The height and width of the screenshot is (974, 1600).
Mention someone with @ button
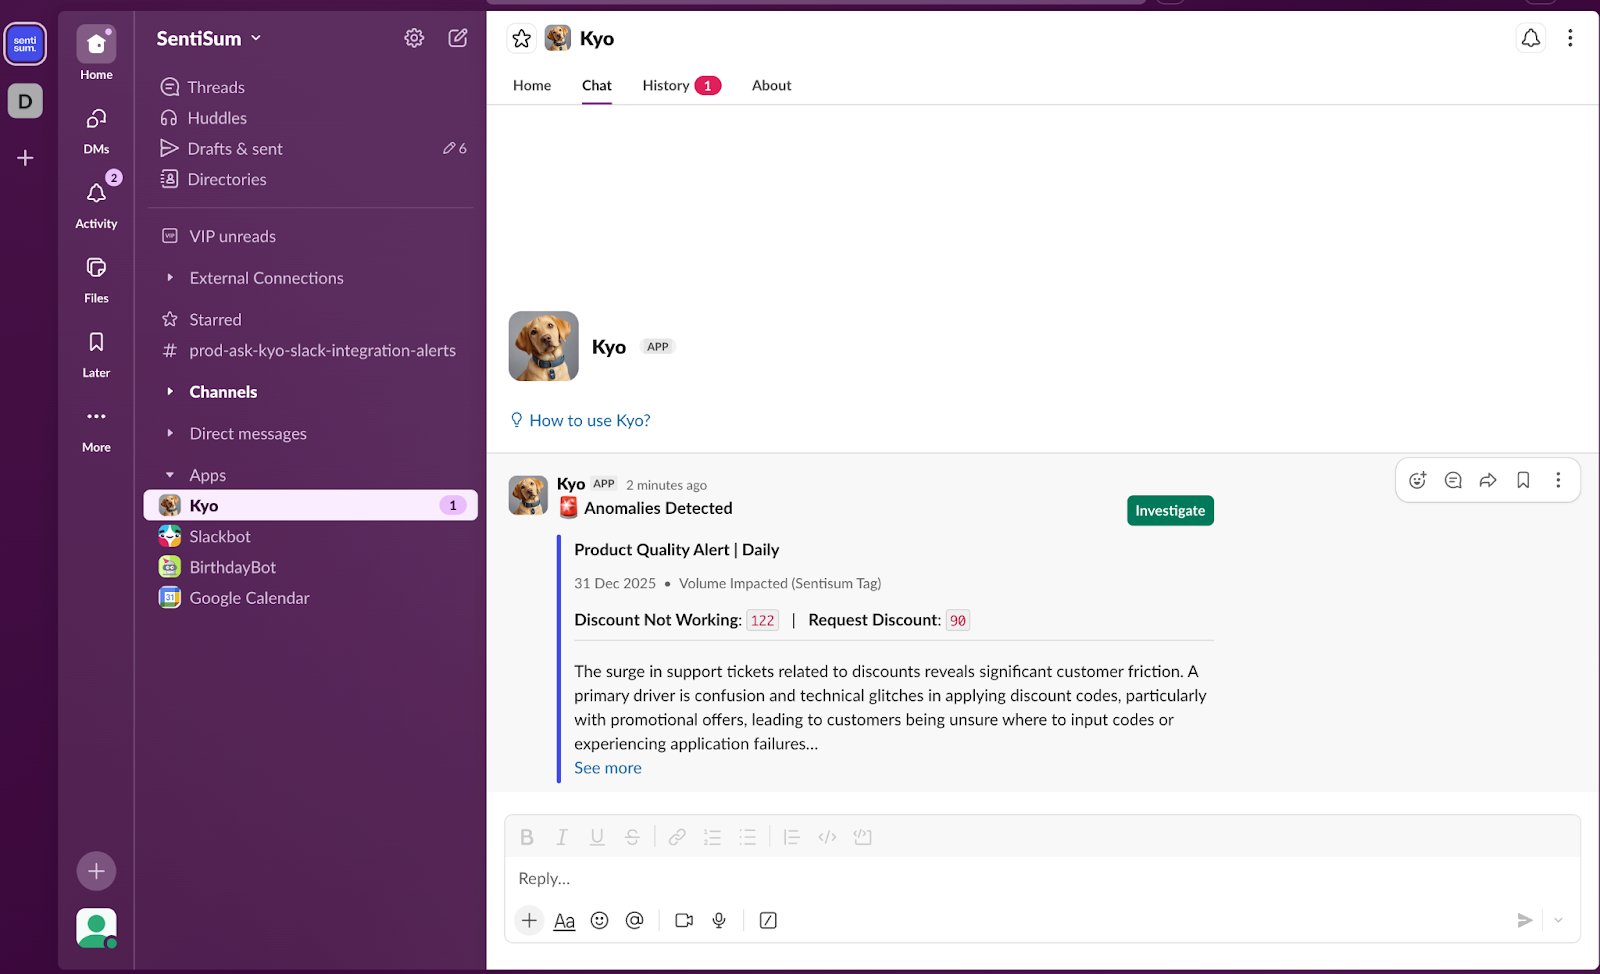pyautogui.click(x=634, y=920)
